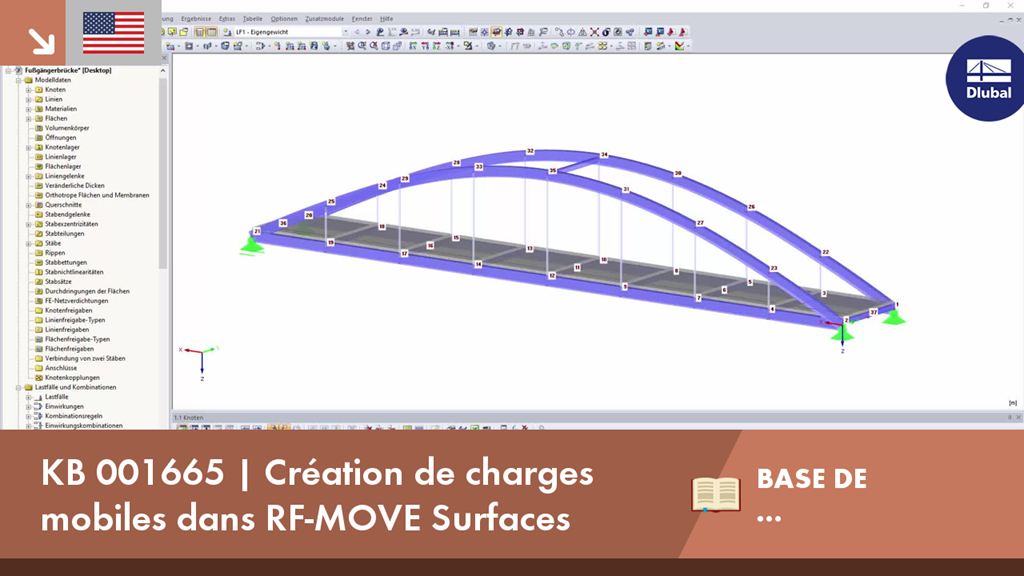The image size is (1024, 576).
Task: Select Kombinationsregeln tree item
Action: click(73, 416)
